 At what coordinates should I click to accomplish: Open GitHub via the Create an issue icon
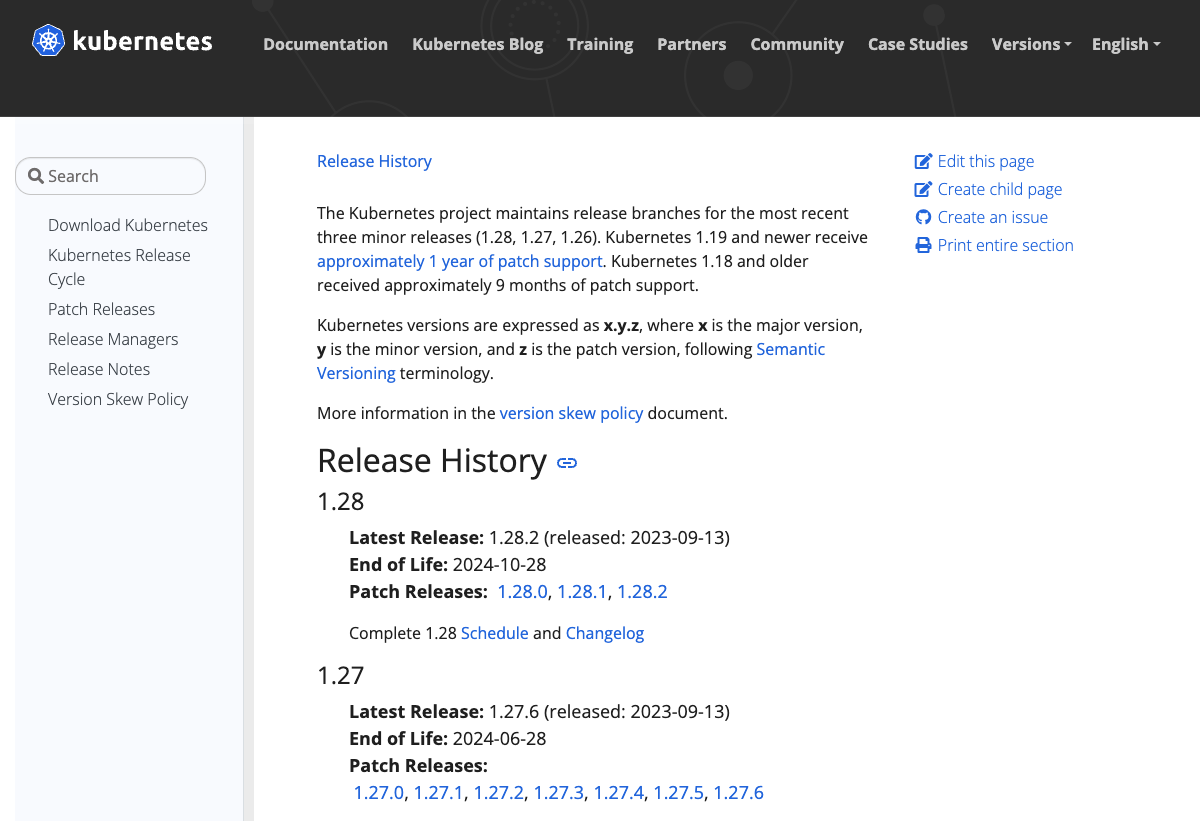(x=922, y=217)
